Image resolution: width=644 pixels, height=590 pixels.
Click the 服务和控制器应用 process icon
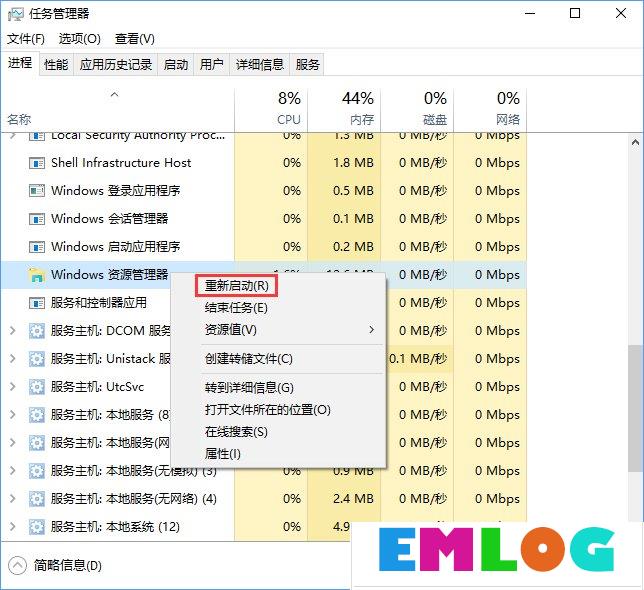click(37, 303)
